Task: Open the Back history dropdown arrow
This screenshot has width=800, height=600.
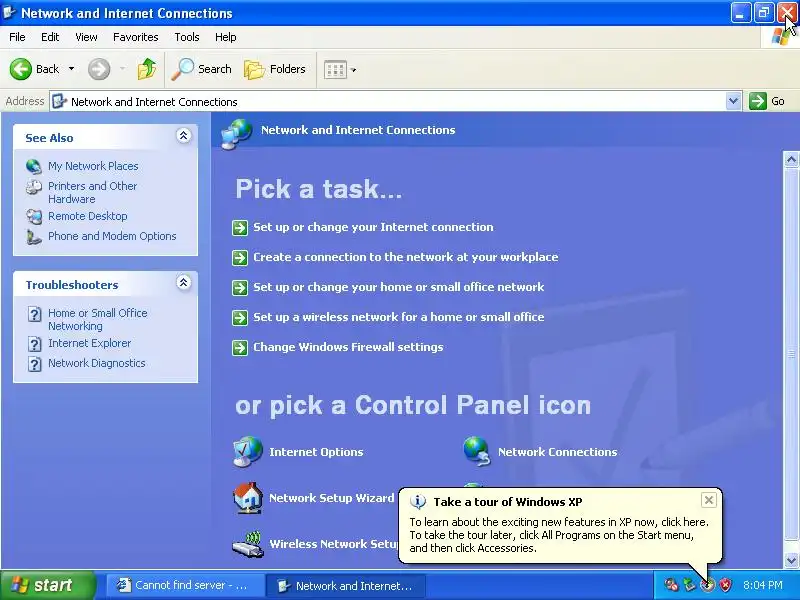Action: [x=71, y=68]
